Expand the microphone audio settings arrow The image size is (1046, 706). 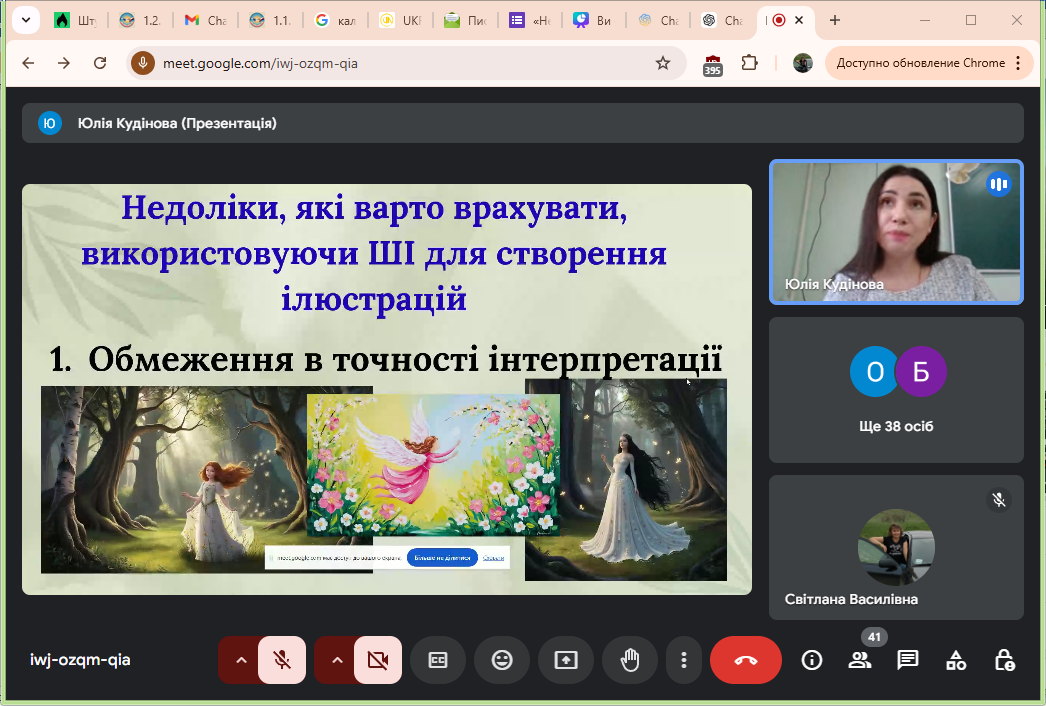pyautogui.click(x=240, y=660)
